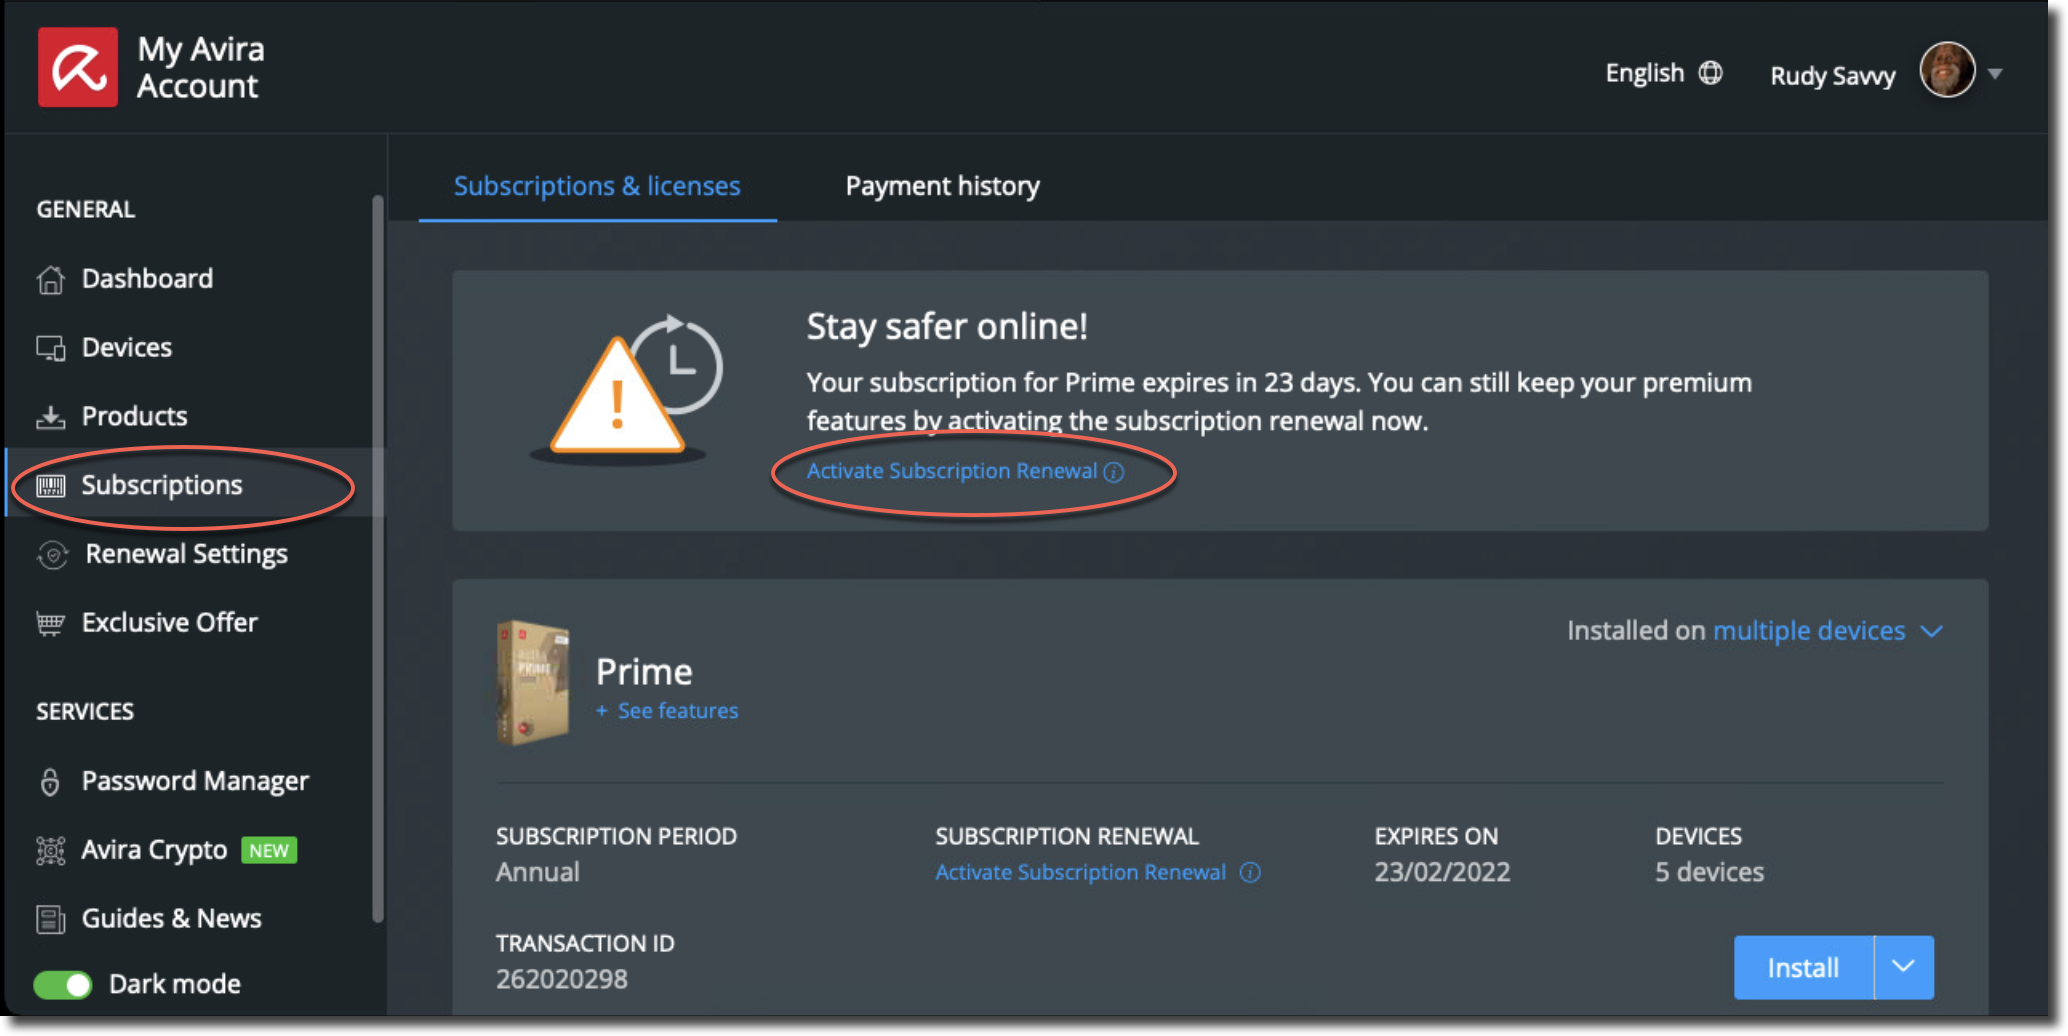This screenshot has height=1036, width=2068.
Task: Open Dashboard via house icon
Action: tap(51, 280)
